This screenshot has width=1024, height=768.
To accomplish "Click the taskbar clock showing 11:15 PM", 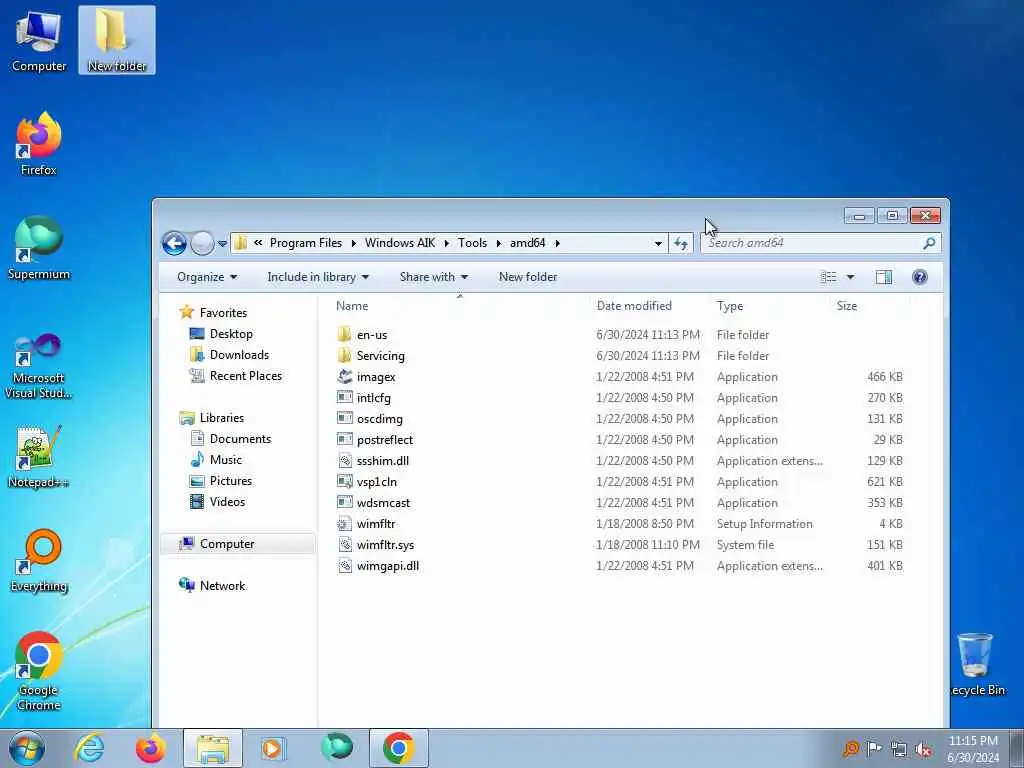I will [x=973, y=748].
